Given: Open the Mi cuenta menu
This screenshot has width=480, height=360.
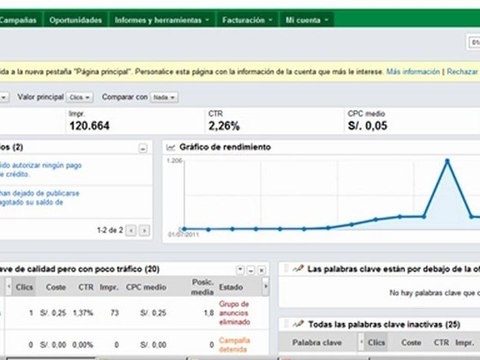Looking at the screenshot, I should click(307, 20).
